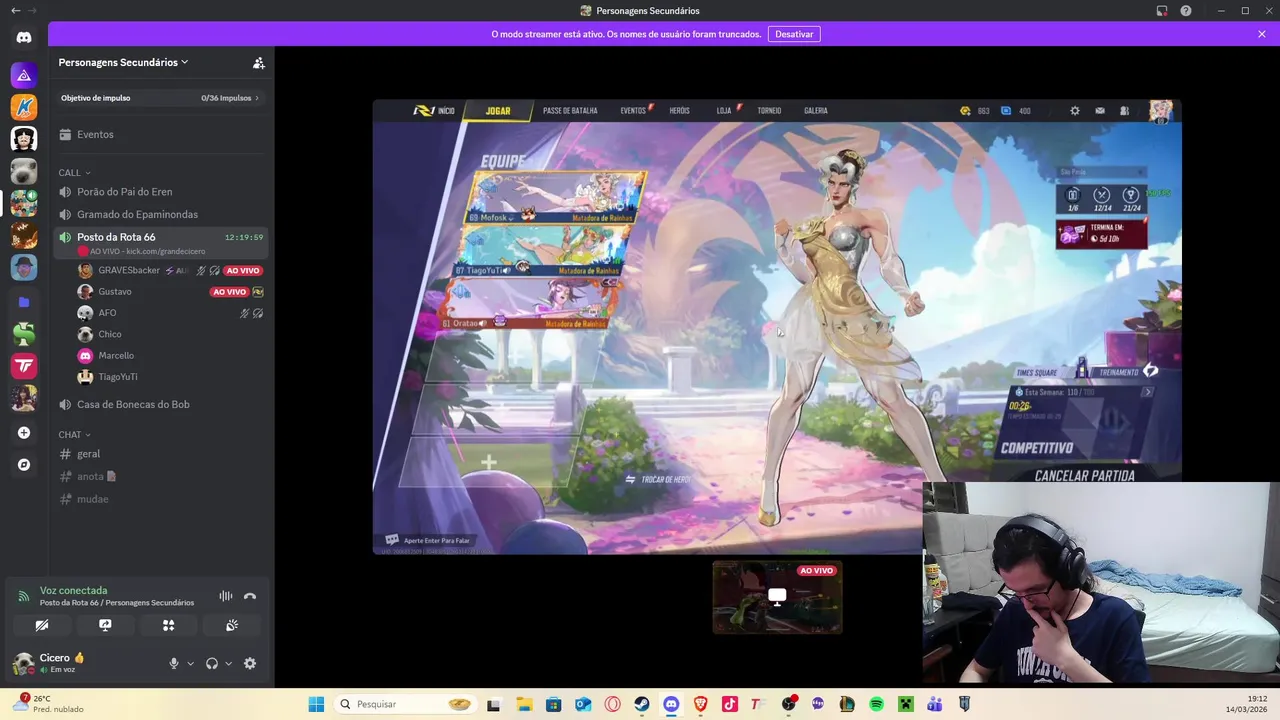The height and width of the screenshot is (720, 1280).
Task: Open the geral text channel
Action: click(161, 454)
